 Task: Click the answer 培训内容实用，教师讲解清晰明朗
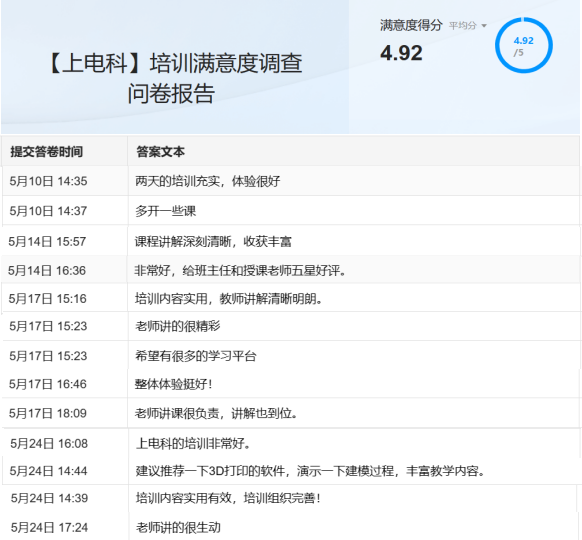(x=228, y=298)
